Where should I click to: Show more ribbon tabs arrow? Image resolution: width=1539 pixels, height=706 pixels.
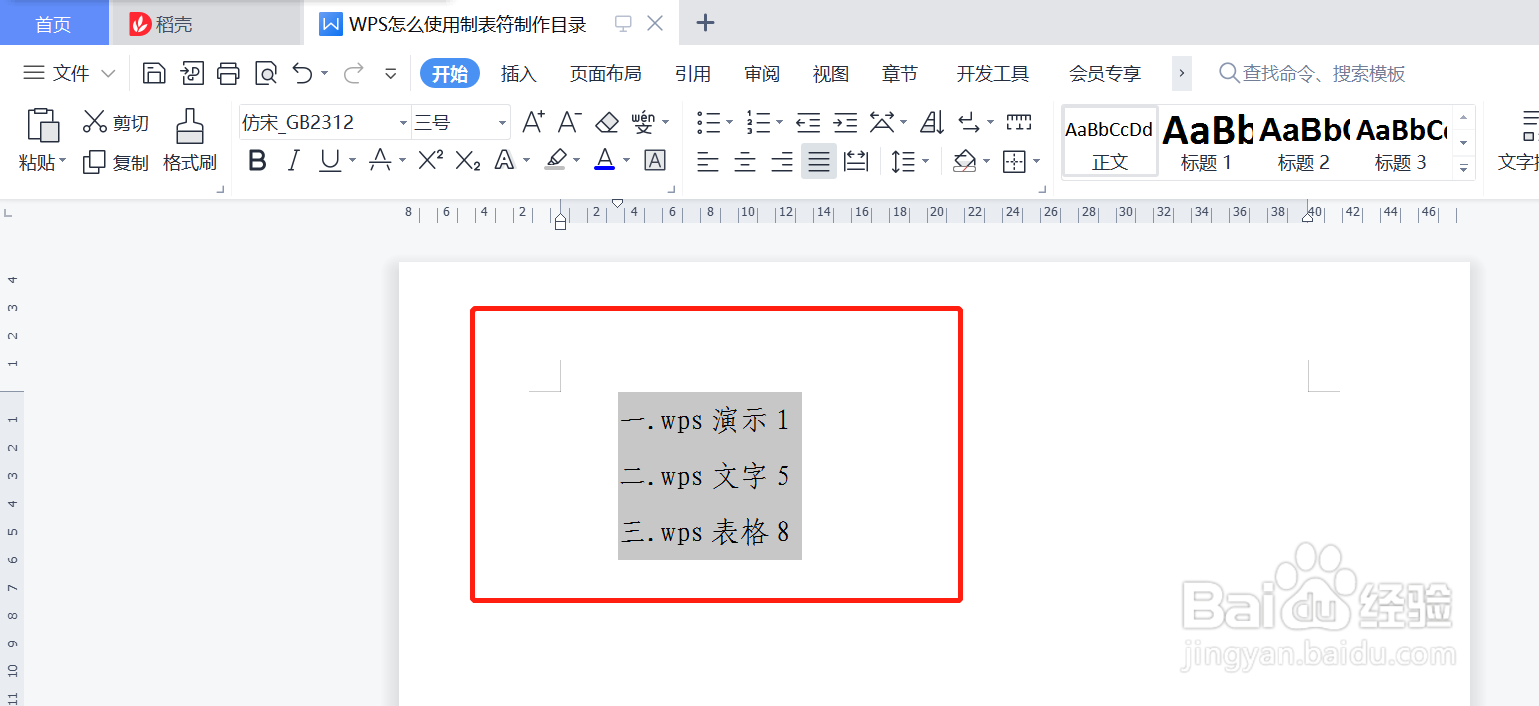click(1182, 73)
